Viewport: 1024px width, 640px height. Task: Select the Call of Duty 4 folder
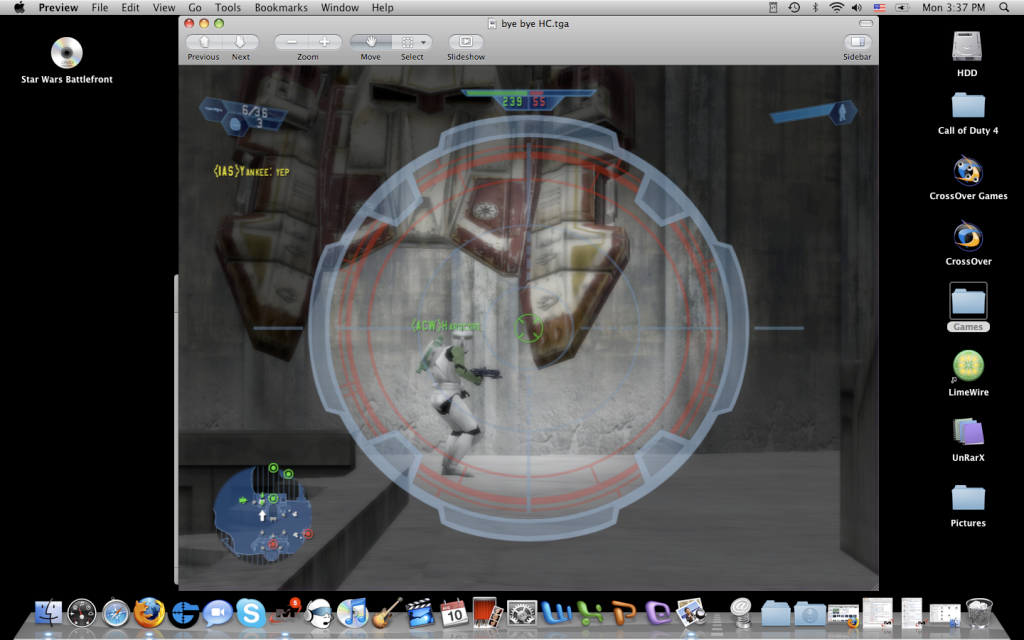[968, 106]
